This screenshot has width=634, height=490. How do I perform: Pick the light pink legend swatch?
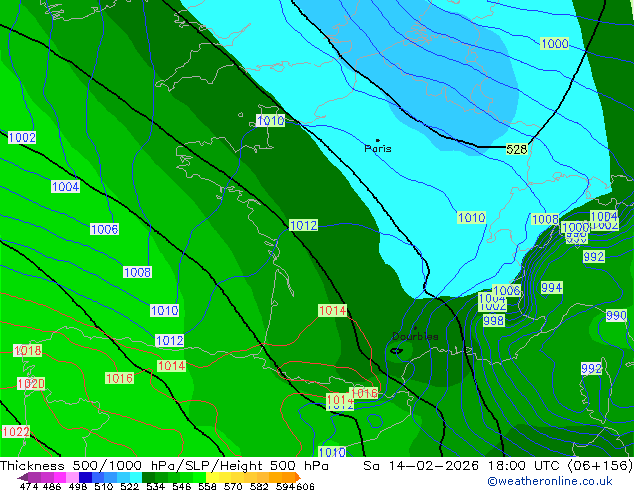click(x=73, y=477)
